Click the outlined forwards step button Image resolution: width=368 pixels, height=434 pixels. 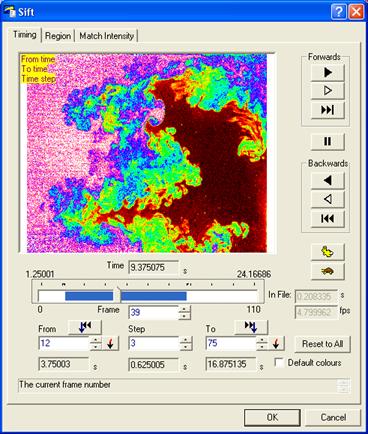pos(328,91)
